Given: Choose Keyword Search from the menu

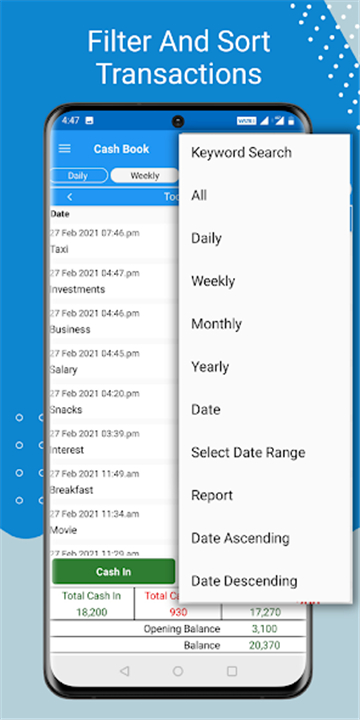Looking at the screenshot, I should point(241,152).
